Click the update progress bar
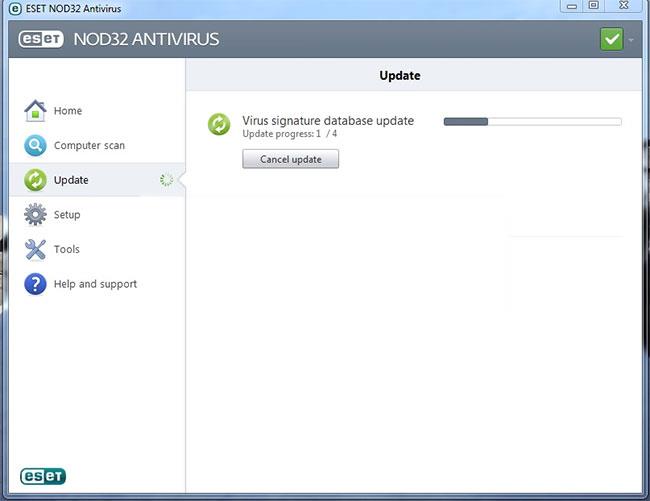650x501 pixels. point(533,122)
